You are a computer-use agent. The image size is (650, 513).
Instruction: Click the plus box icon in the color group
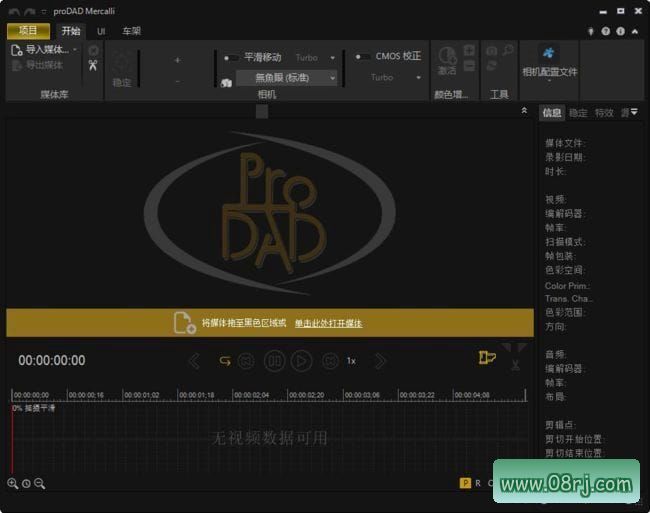469,51
